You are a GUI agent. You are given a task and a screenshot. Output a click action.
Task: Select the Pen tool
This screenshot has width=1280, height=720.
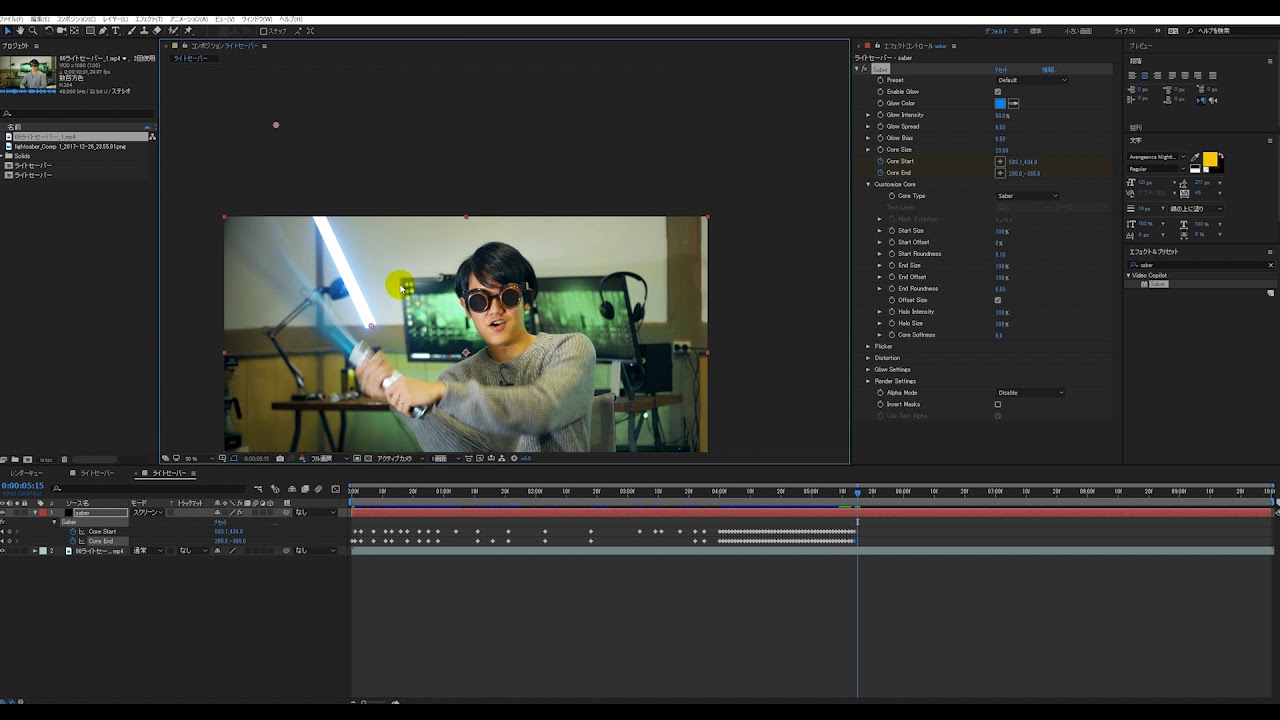pyautogui.click(x=103, y=31)
